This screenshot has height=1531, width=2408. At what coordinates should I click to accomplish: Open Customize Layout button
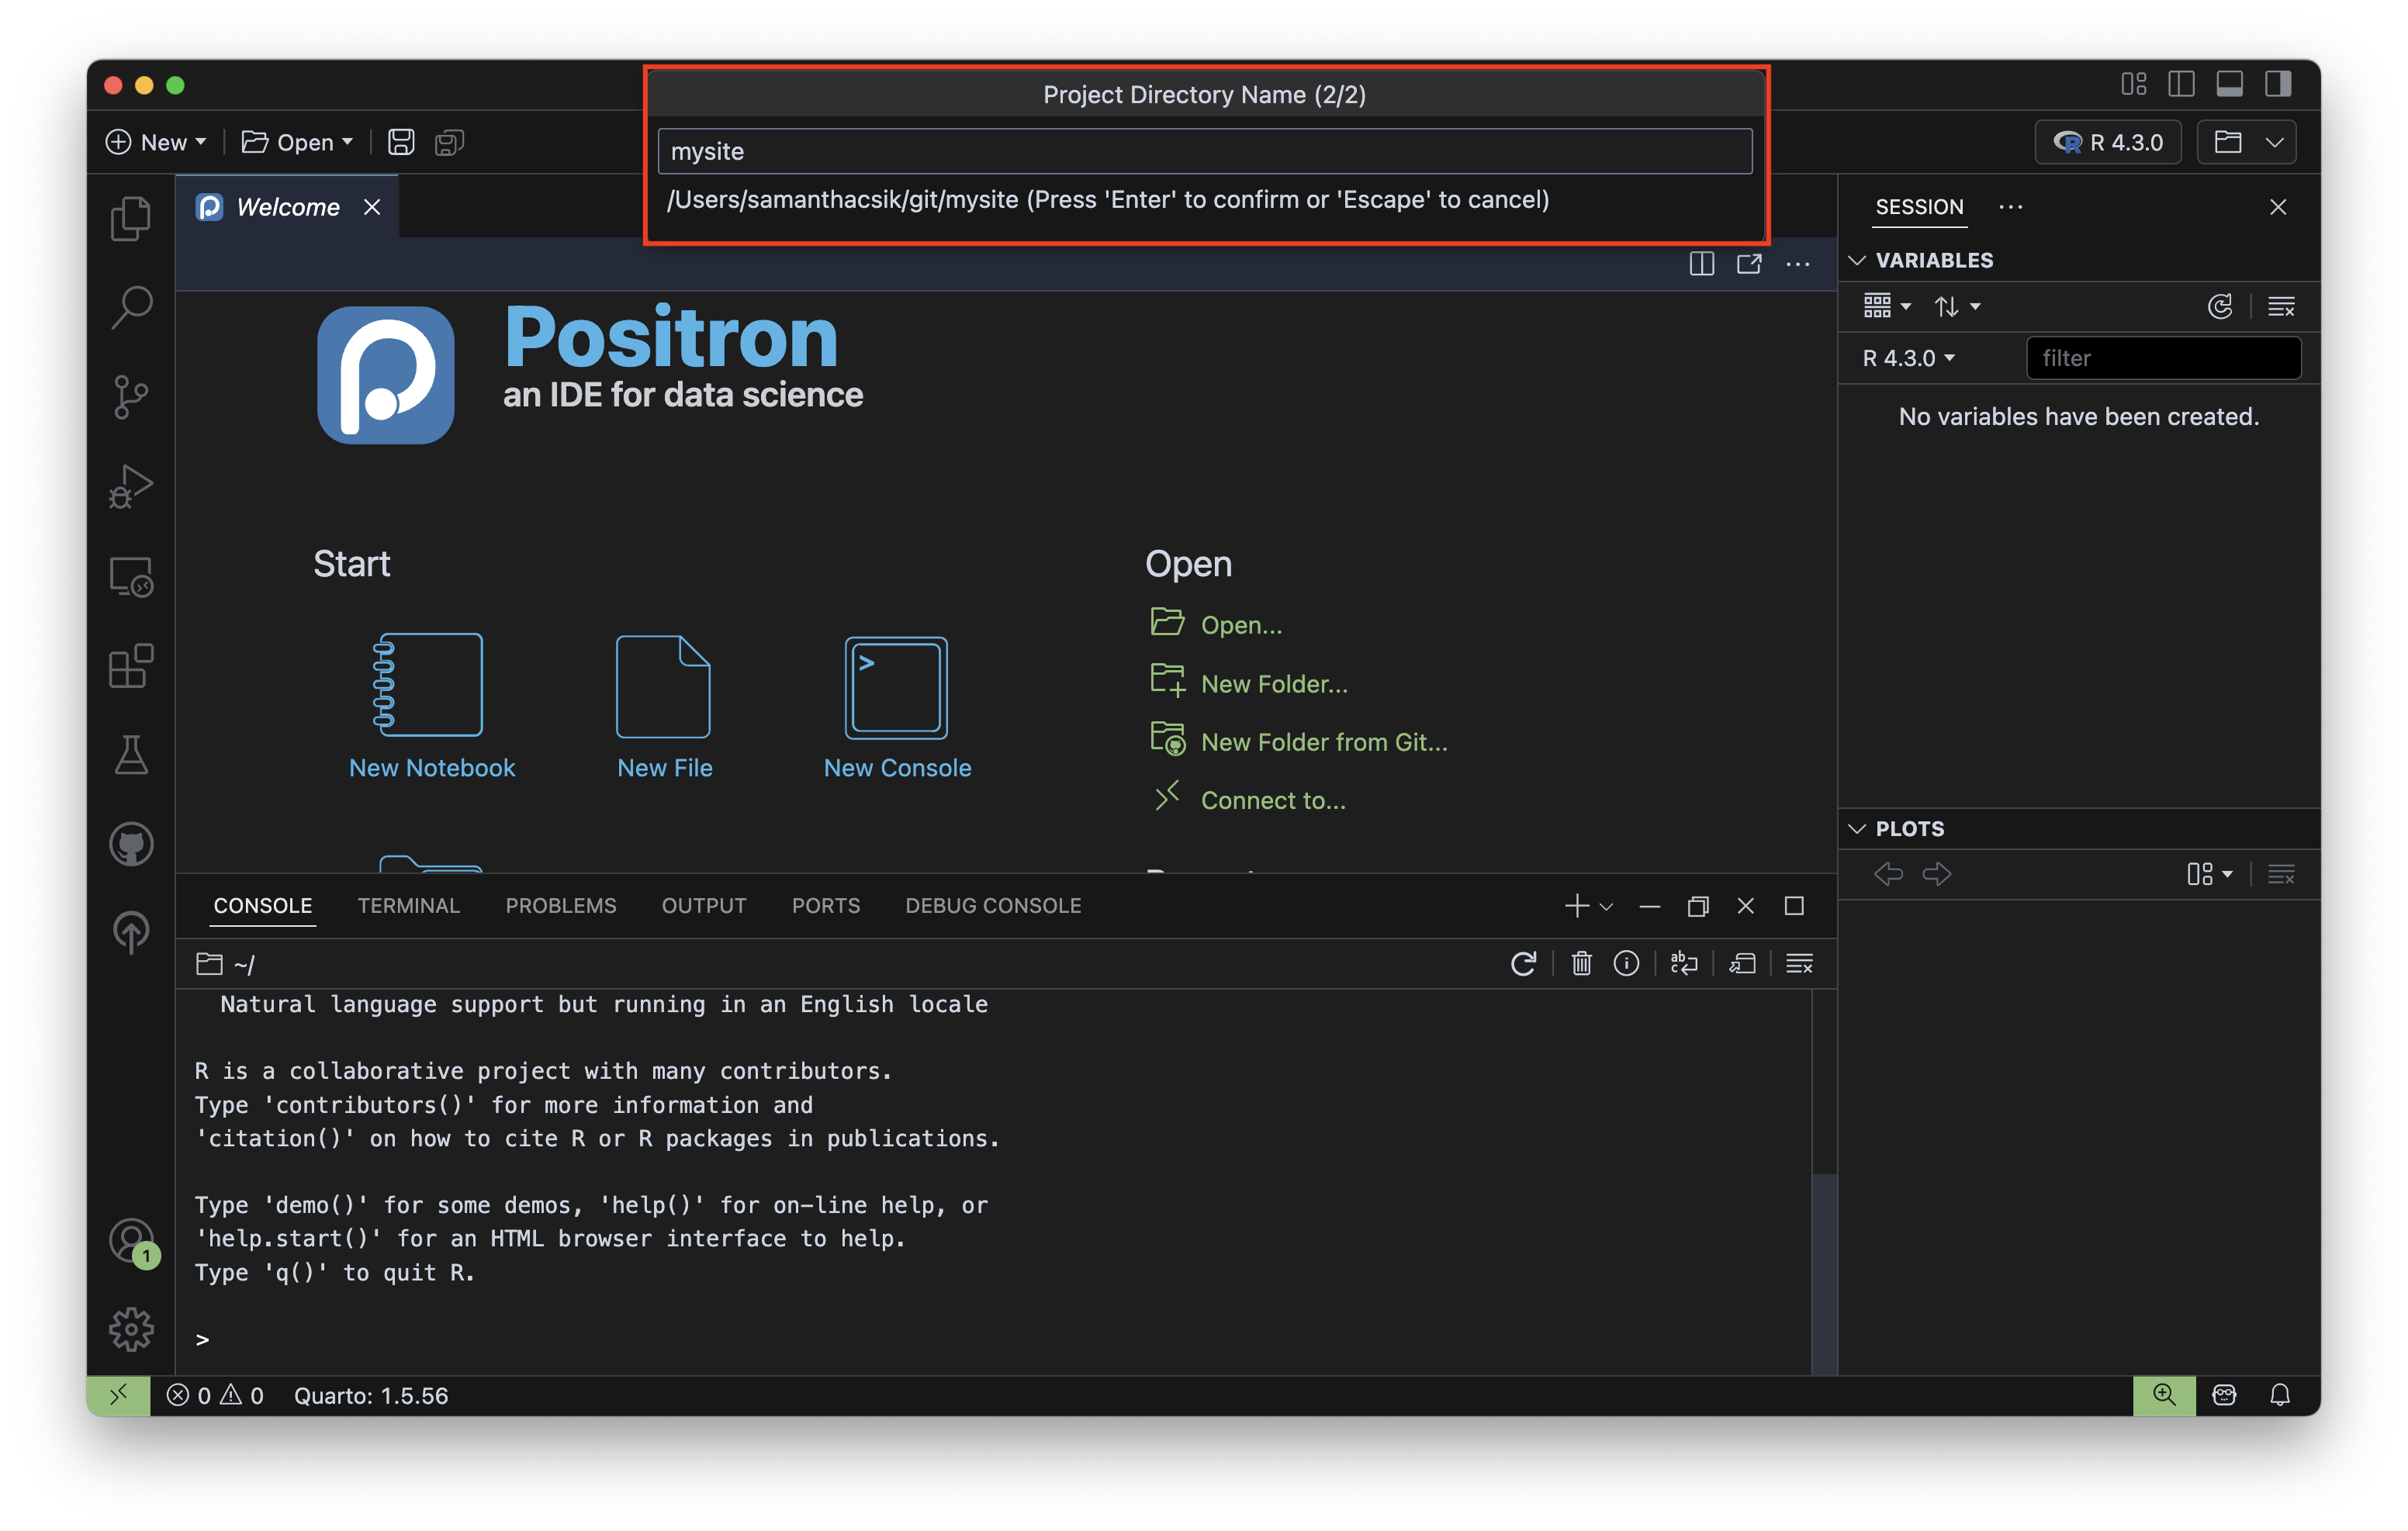[x=2133, y=84]
